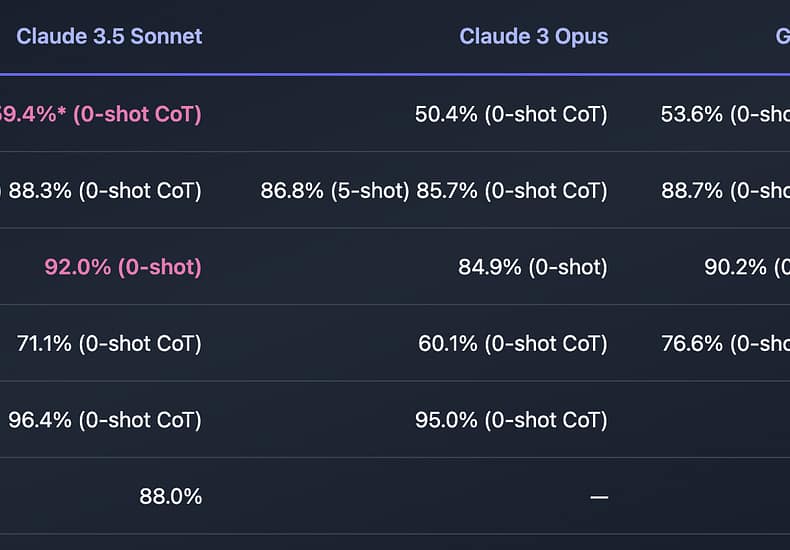Click the 86.8% (5-shot) score
Viewport: 790px width, 550px height.
coord(335,191)
